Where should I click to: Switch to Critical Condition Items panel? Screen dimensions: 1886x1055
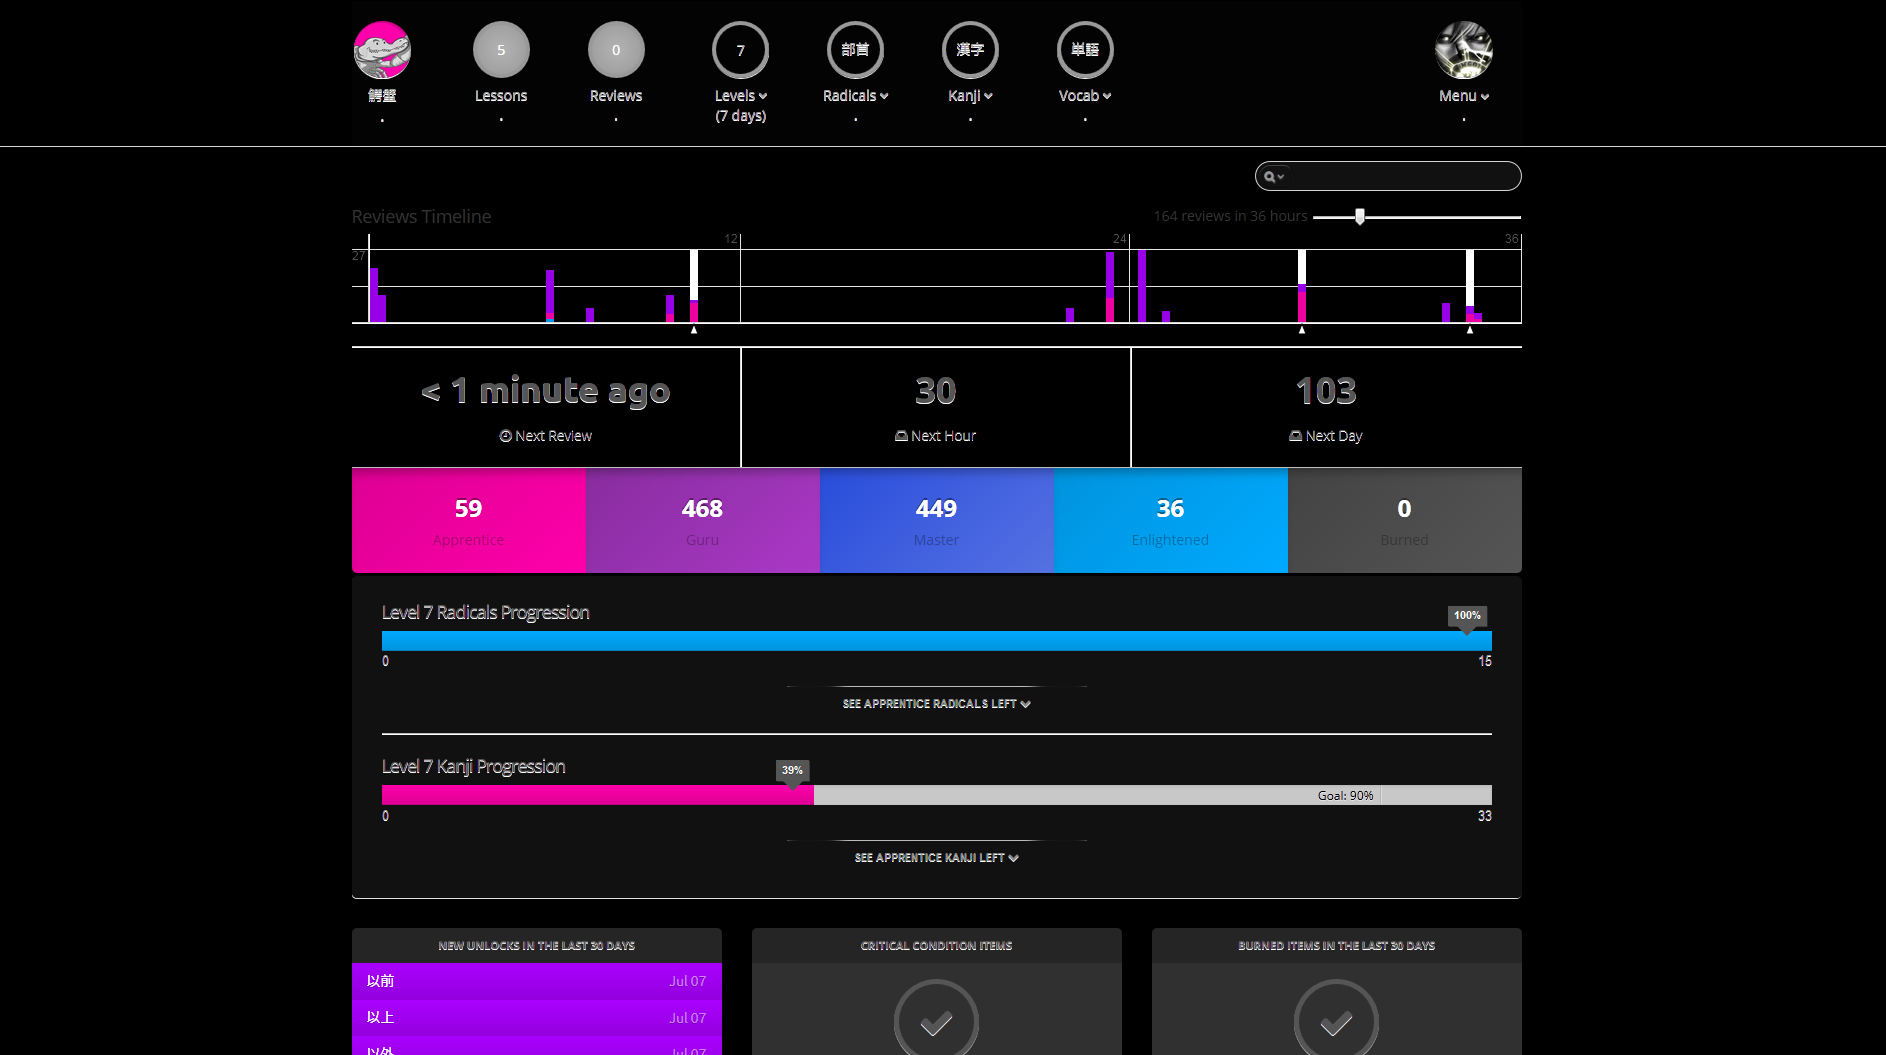coord(936,945)
